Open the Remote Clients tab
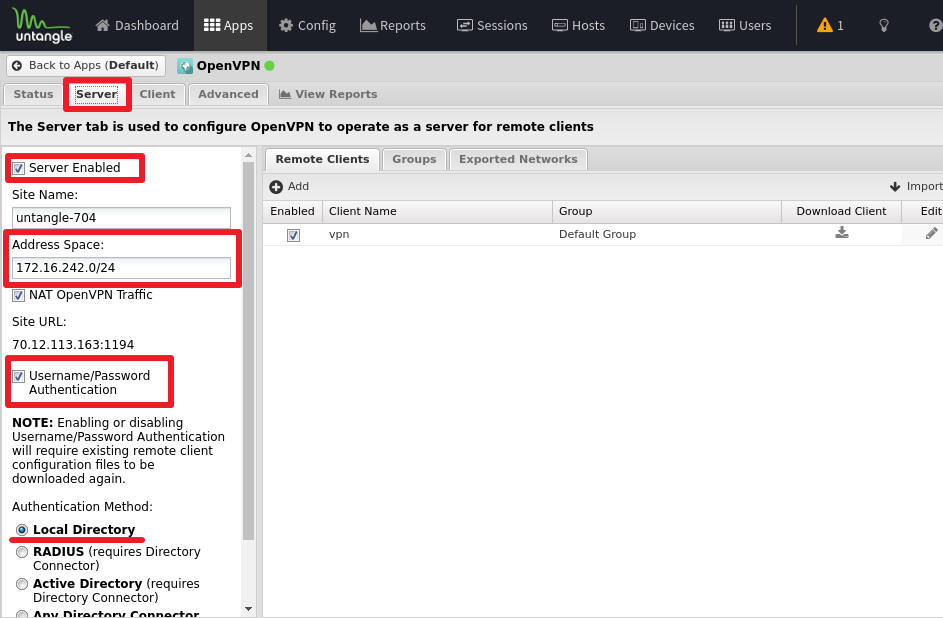 [x=322, y=159]
